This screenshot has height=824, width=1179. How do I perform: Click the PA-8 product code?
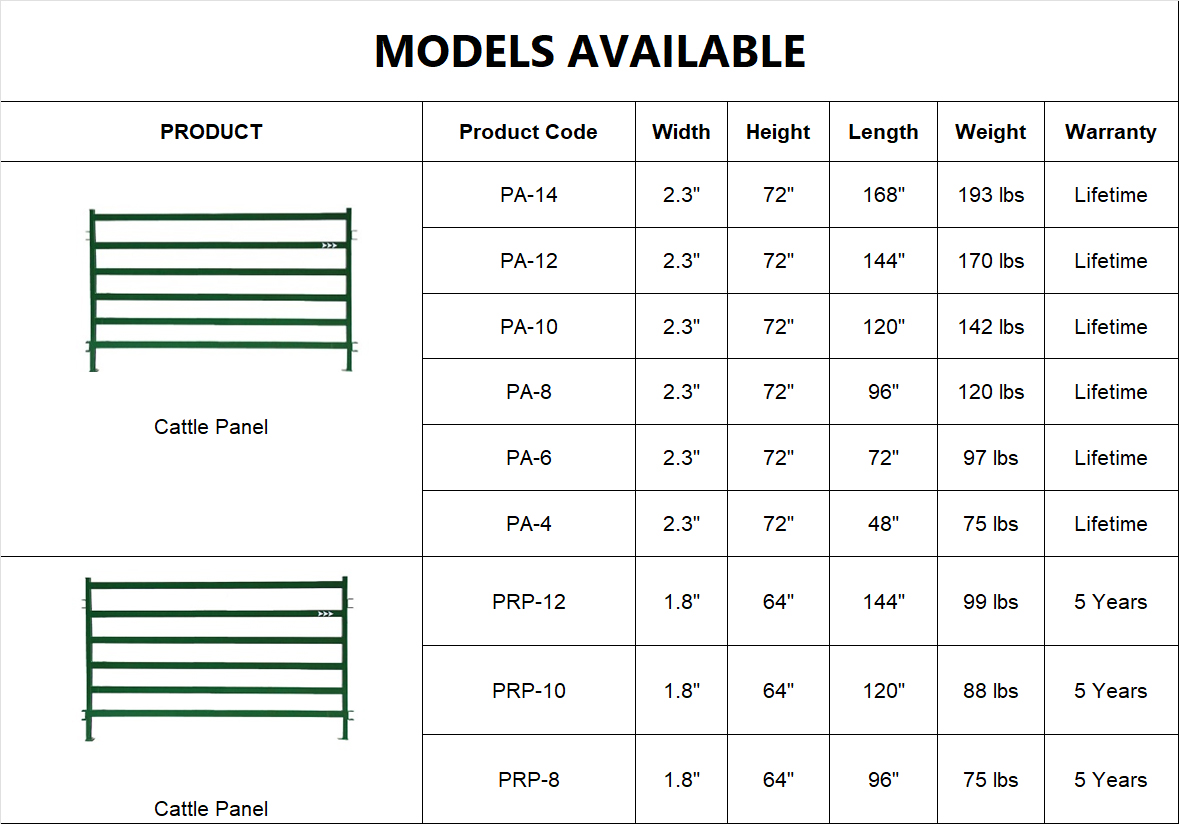coord(529,392)
